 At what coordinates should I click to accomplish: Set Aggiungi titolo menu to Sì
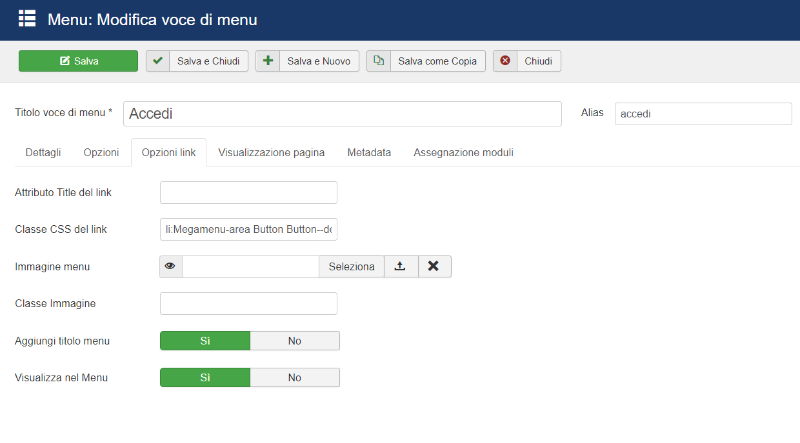205,341
